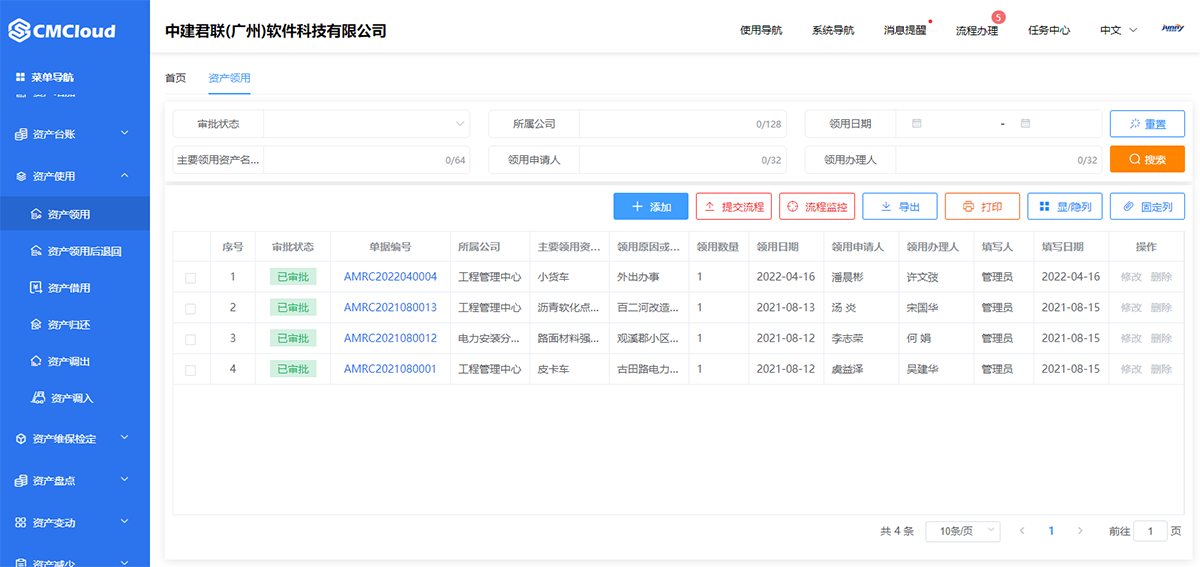
Task: Click the start date calendar icon
Action: tap(916, 124)
